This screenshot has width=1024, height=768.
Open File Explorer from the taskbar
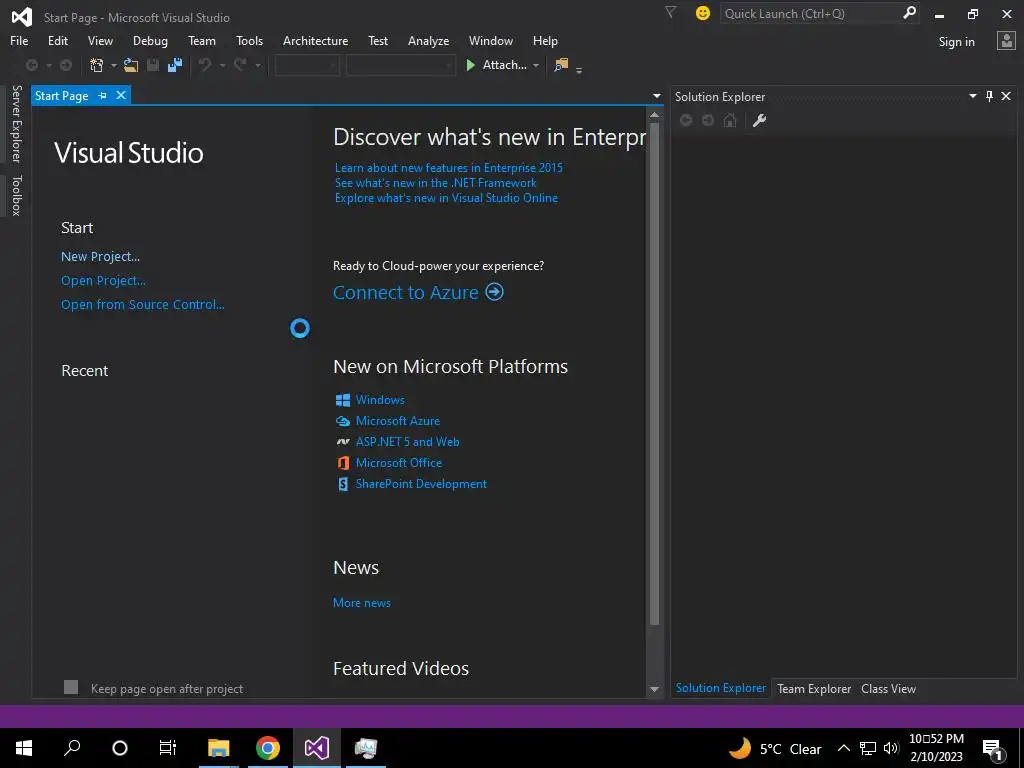[x=219, y=748]
